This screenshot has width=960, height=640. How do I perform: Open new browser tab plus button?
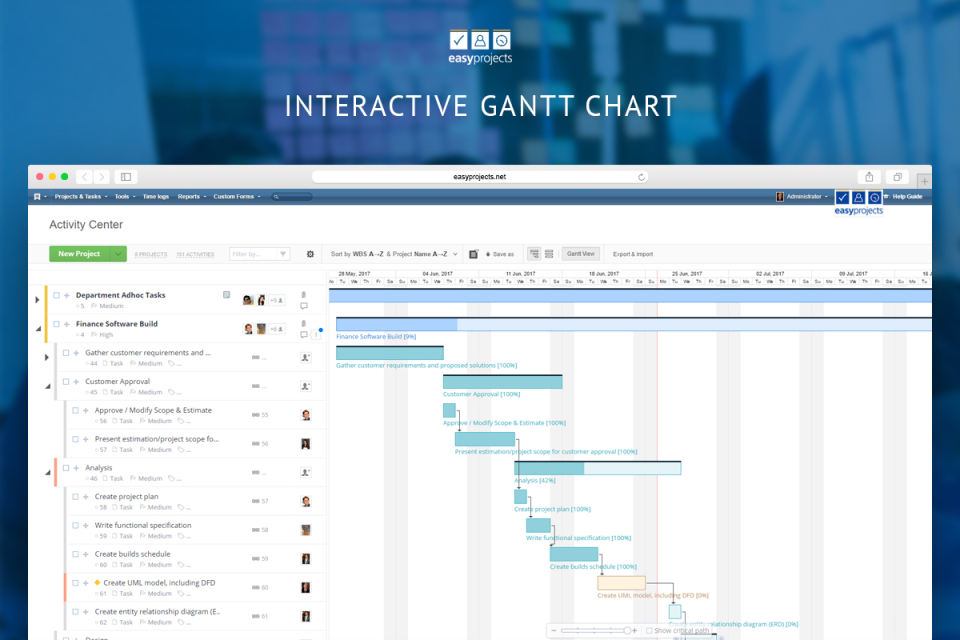(924, 181)
